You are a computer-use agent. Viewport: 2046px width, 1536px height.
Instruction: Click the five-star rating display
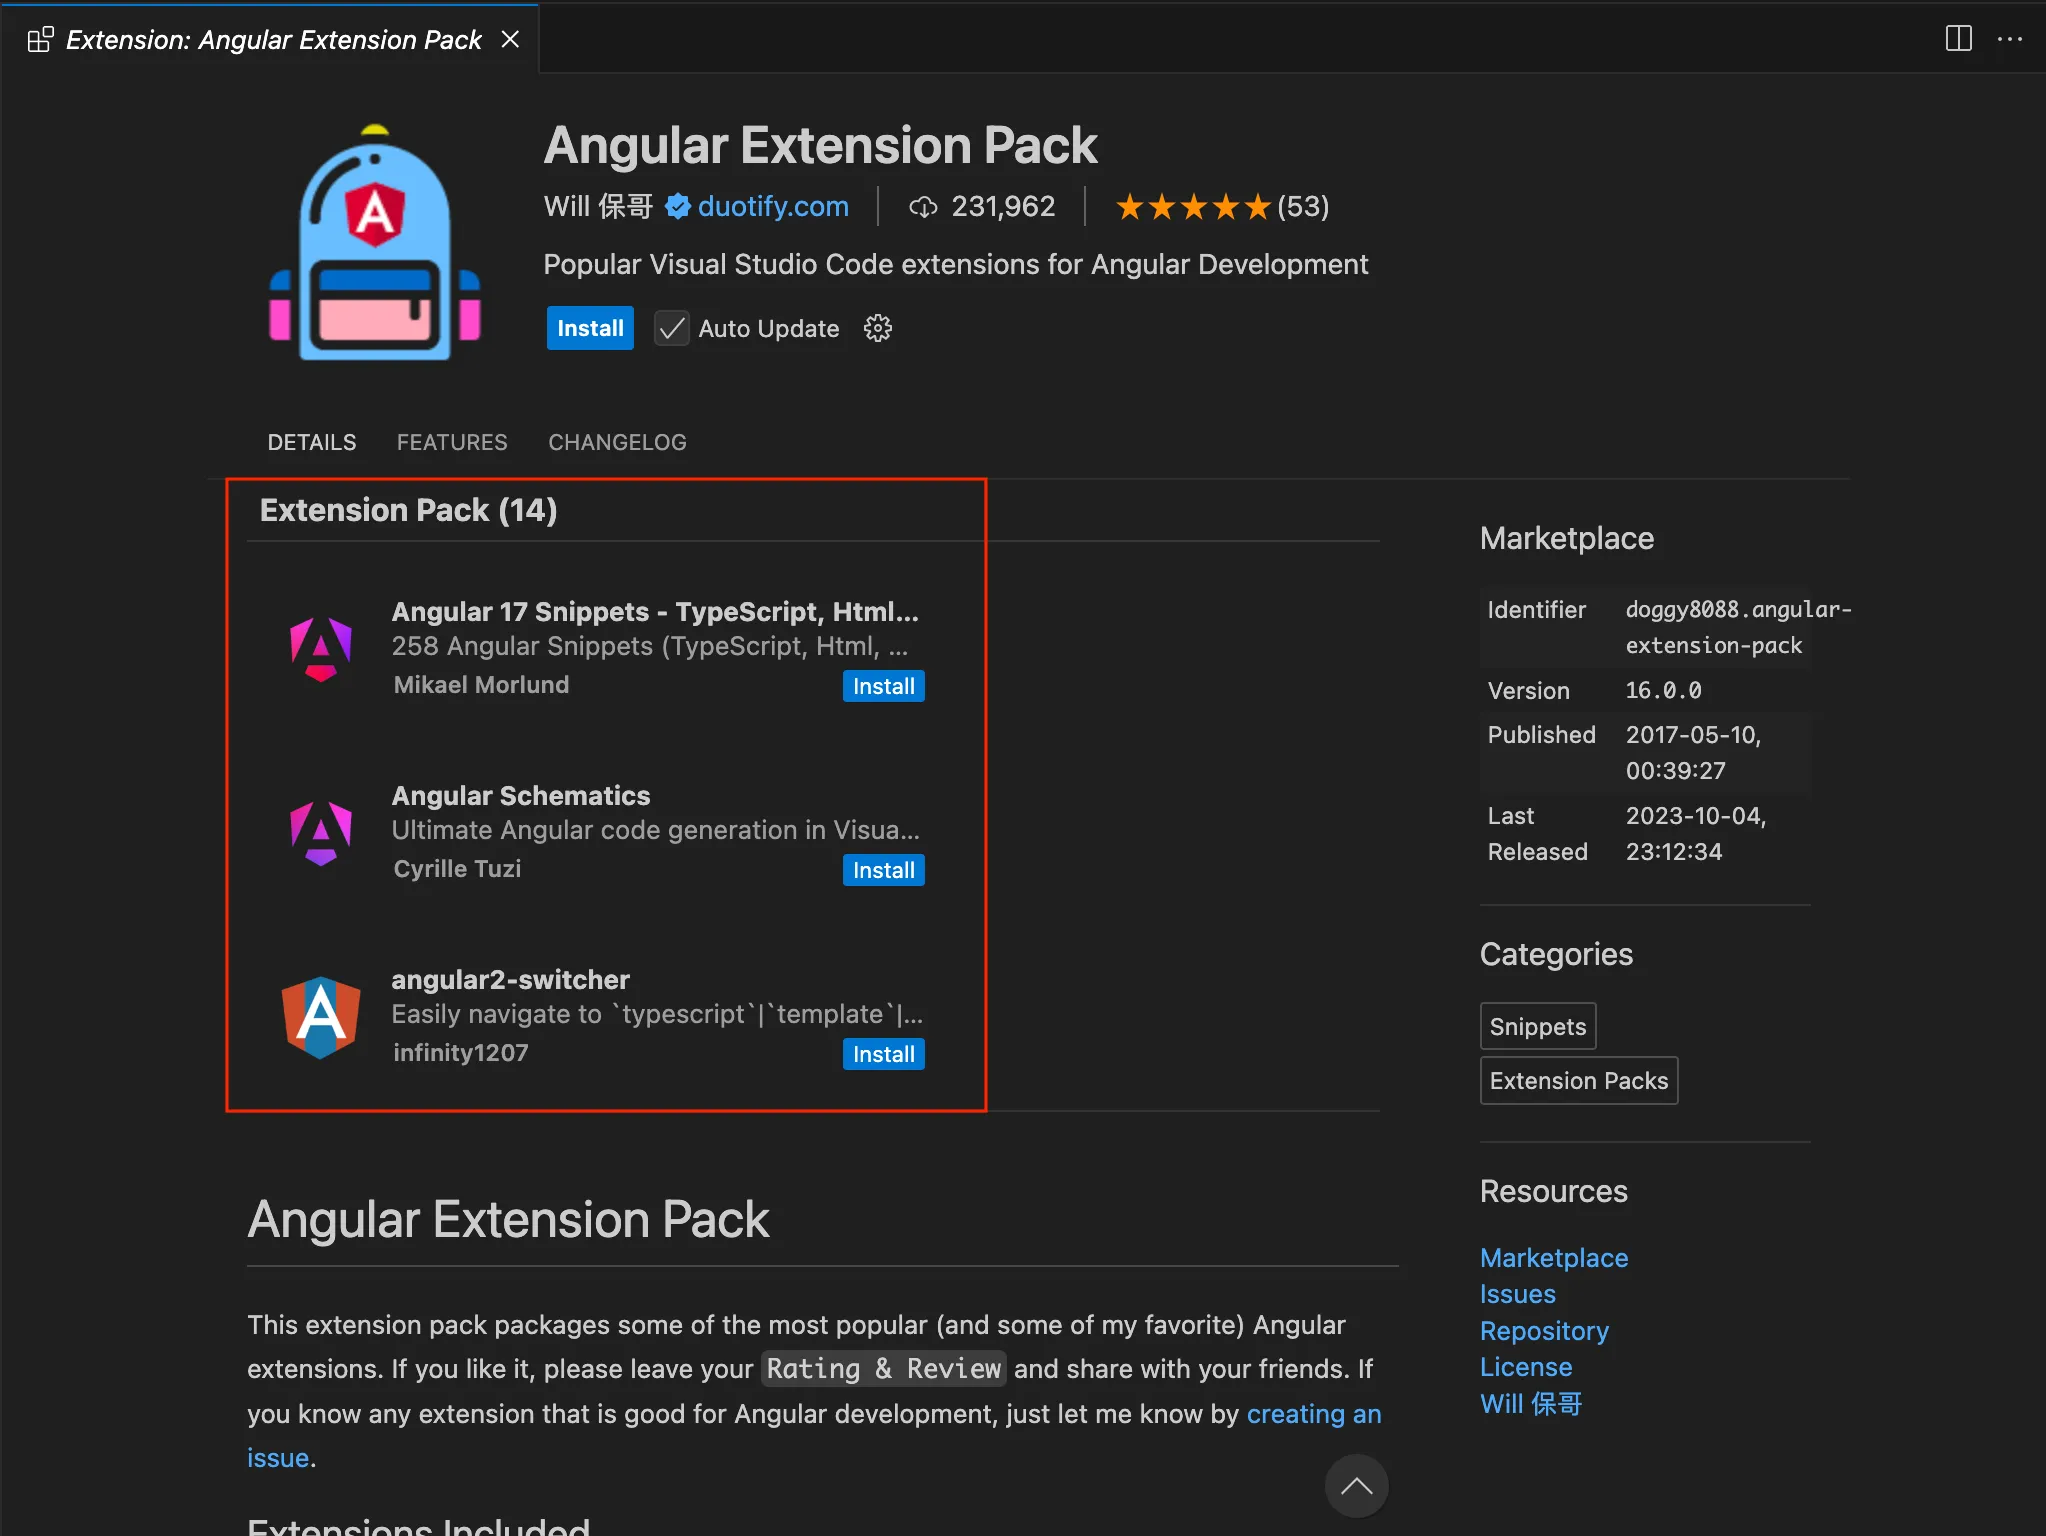[1192, 206]
